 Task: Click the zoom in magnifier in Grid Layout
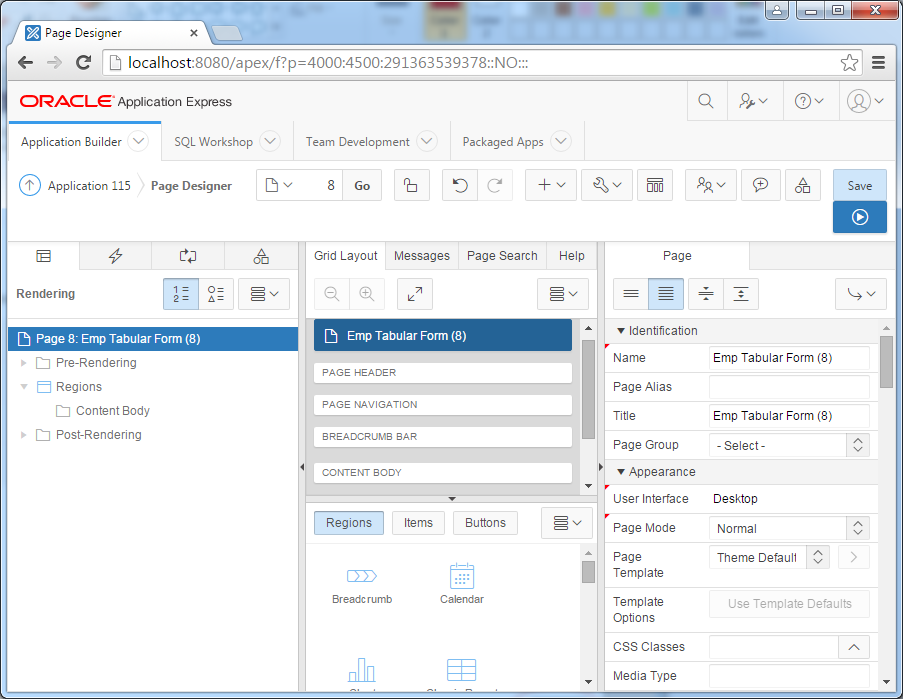coord(366,294)
